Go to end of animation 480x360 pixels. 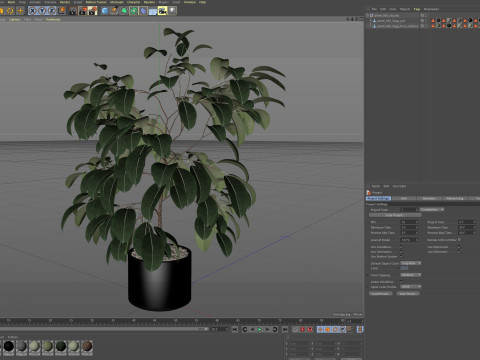(285, 329)
